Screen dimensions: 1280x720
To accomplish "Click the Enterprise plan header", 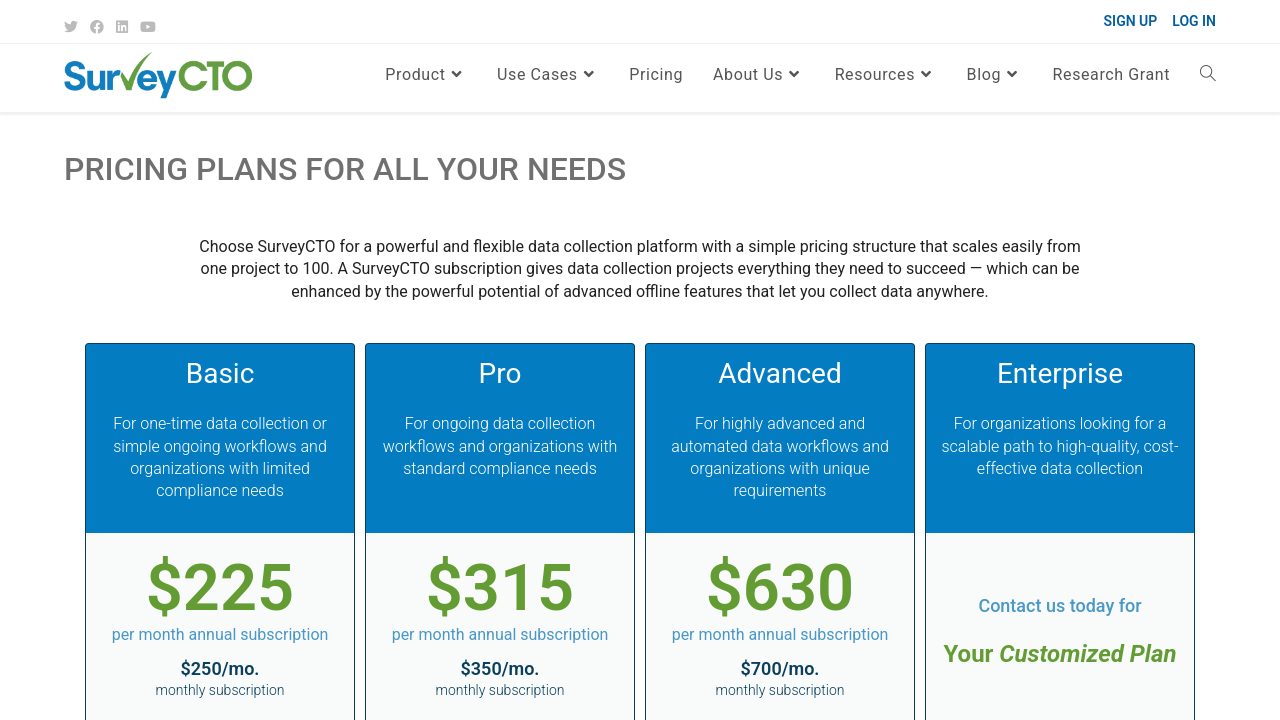I will 1060,374.
